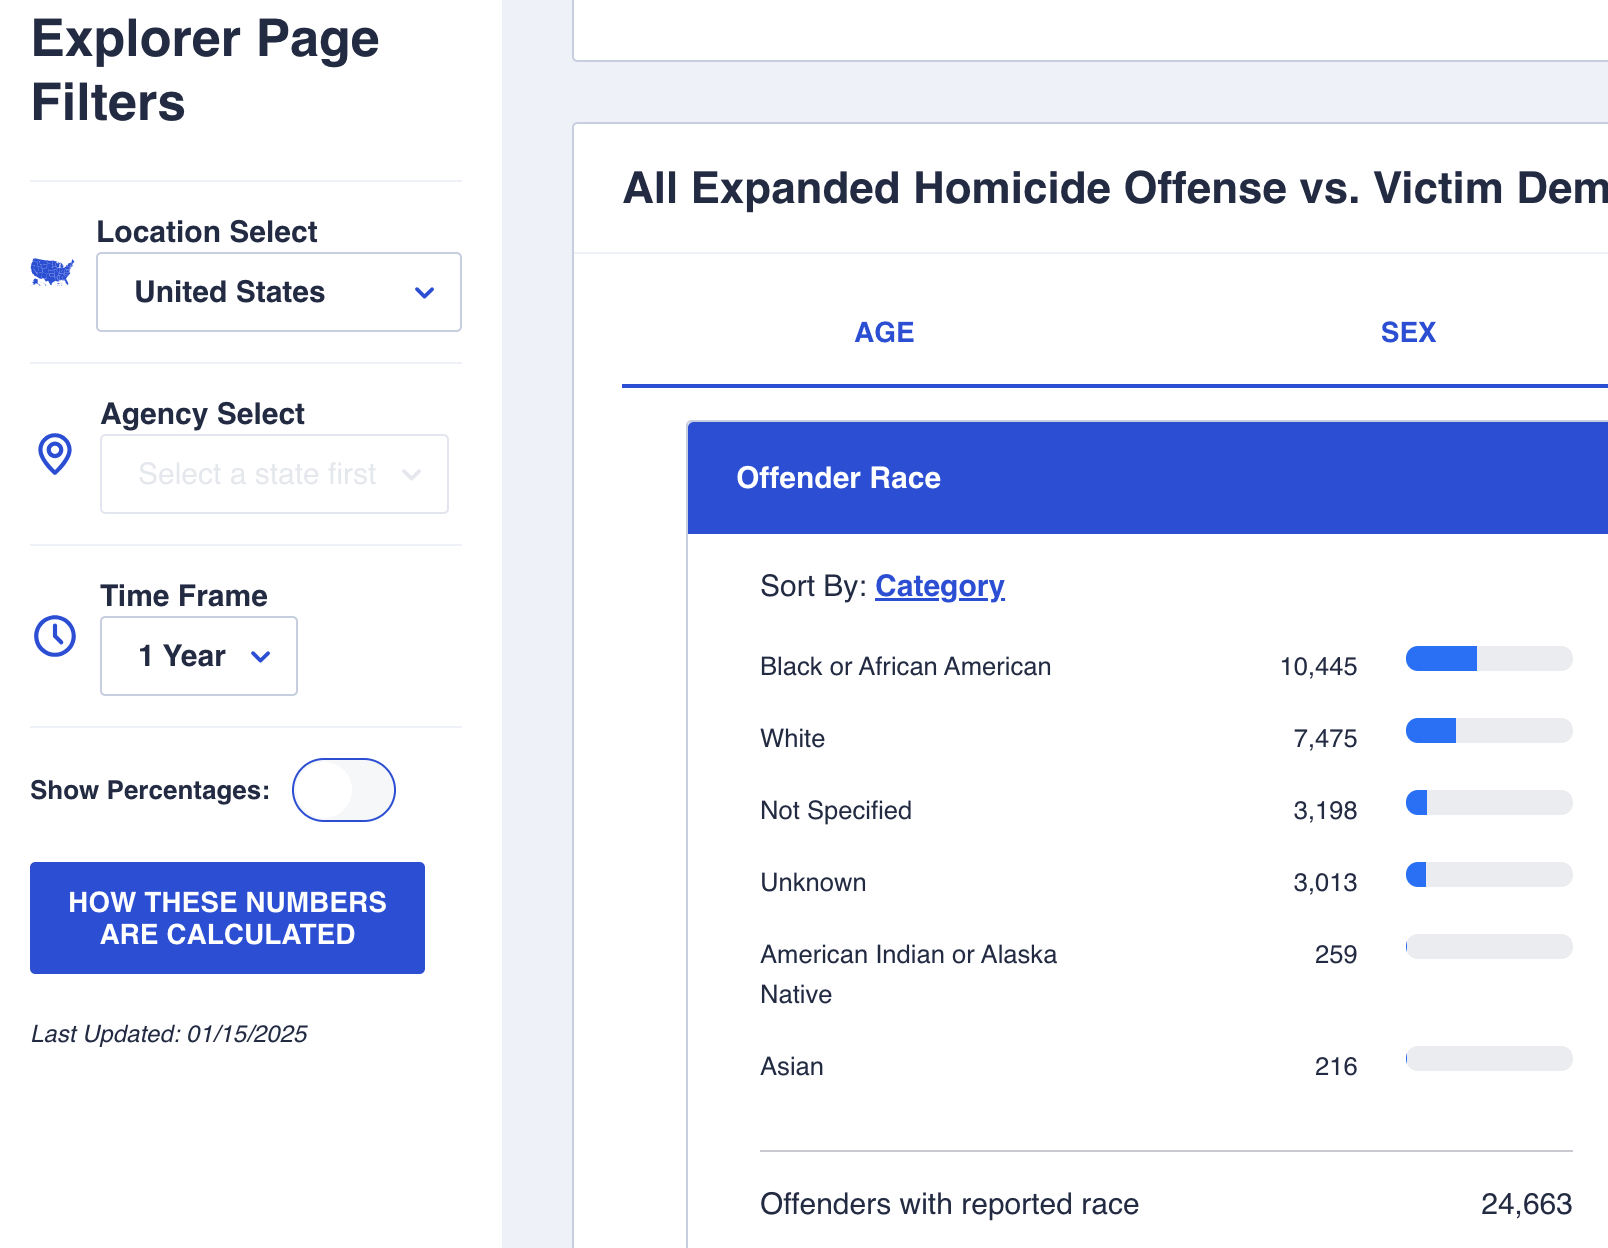Select the American Indian or Alaska Native label
The height and width of the screenshot is (1248, 1608).
point(908,974)
